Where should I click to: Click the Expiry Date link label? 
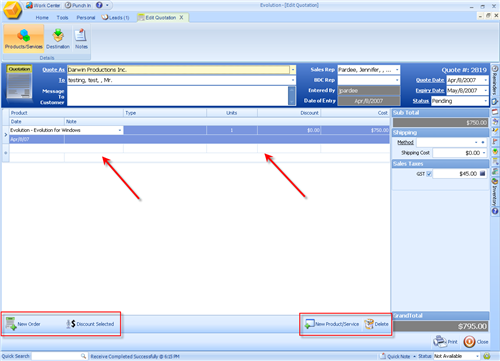(x=430, y=90)
